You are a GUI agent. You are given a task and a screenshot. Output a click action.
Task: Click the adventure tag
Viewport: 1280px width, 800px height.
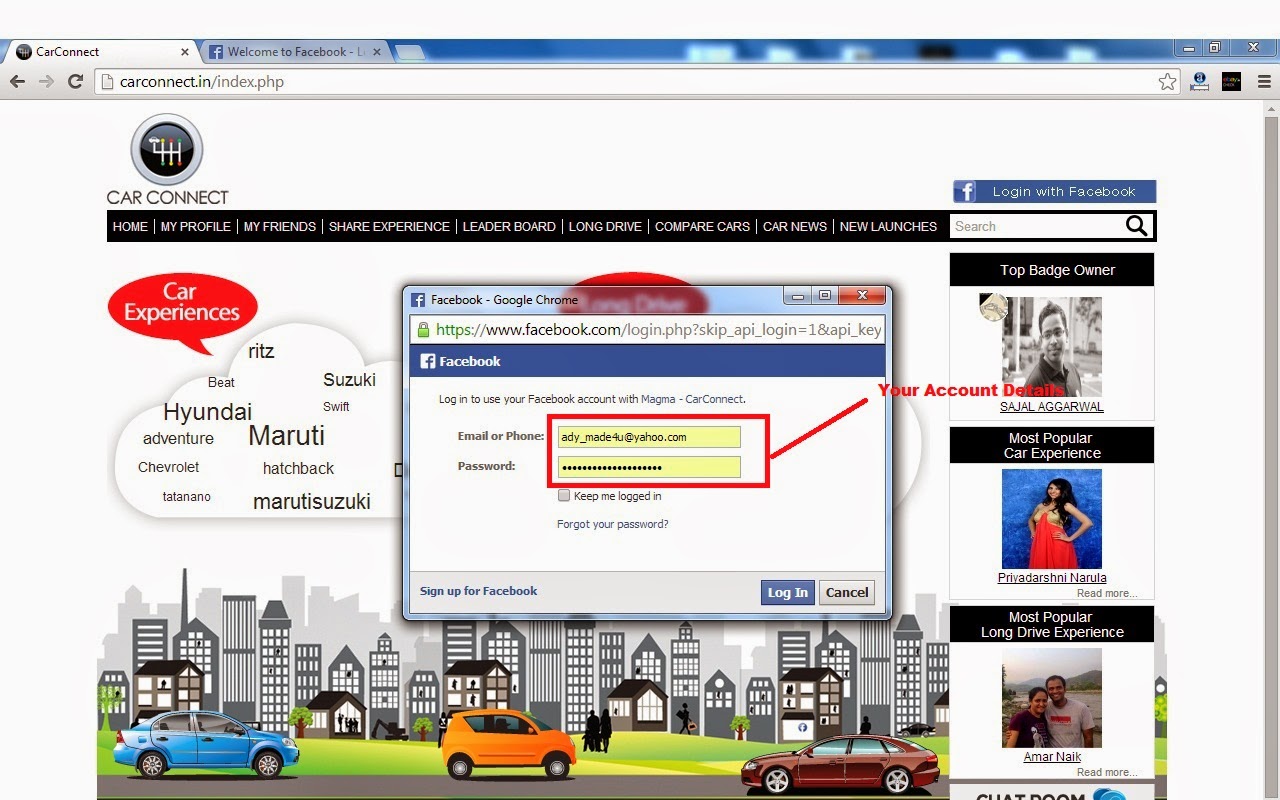click(178, 438)
